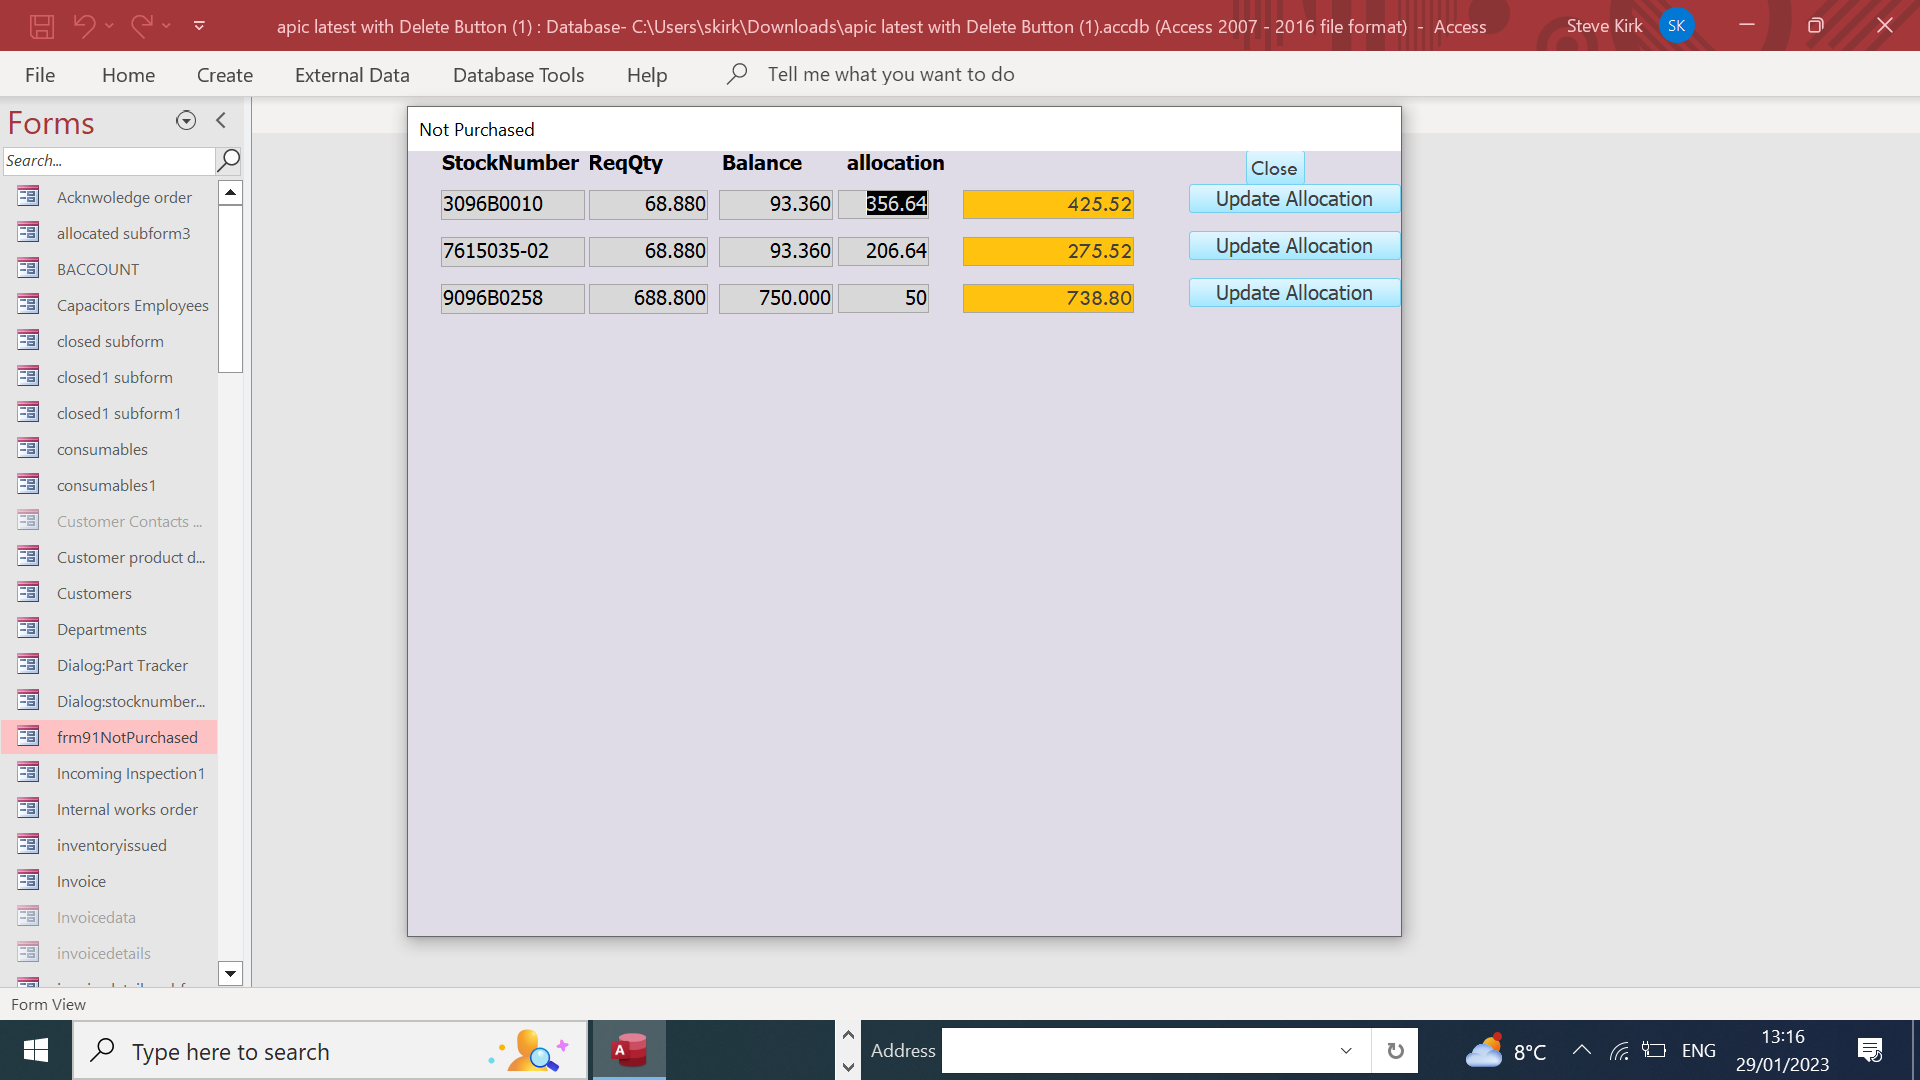Click Update Allocation for stock 7615035-02
The image size is (1920, 1080).
1294,246
